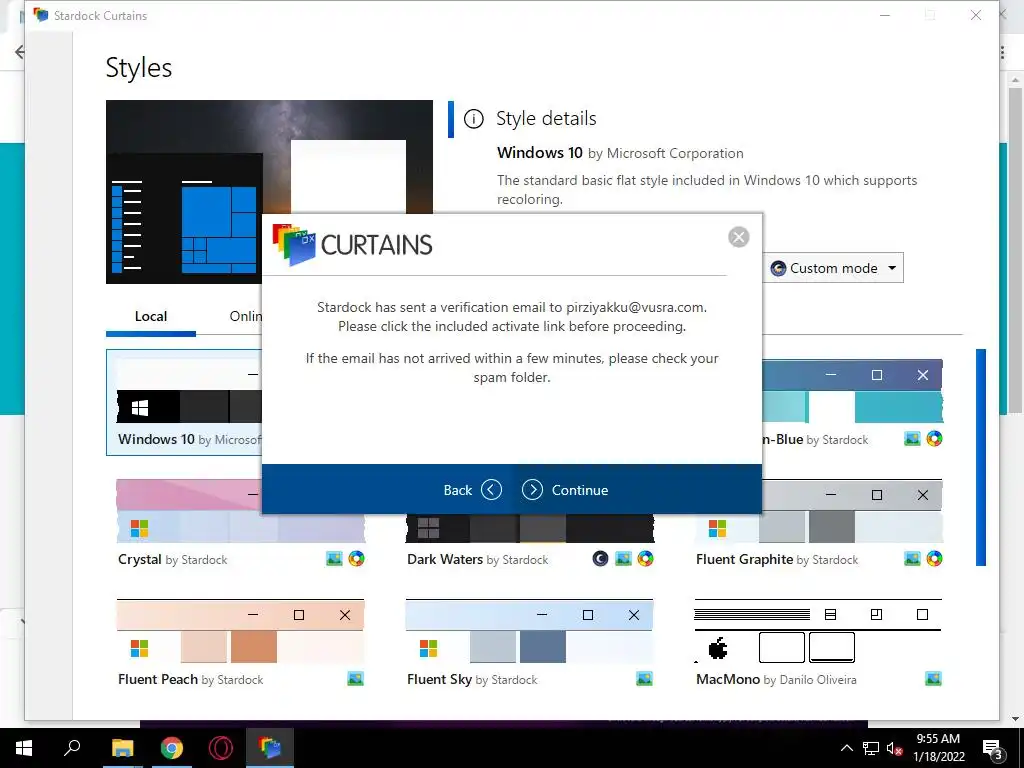The height and width of the screenshot is (768, 1024).
Task: Click Crystal's color wheel icon
Action: coord(357,559)
